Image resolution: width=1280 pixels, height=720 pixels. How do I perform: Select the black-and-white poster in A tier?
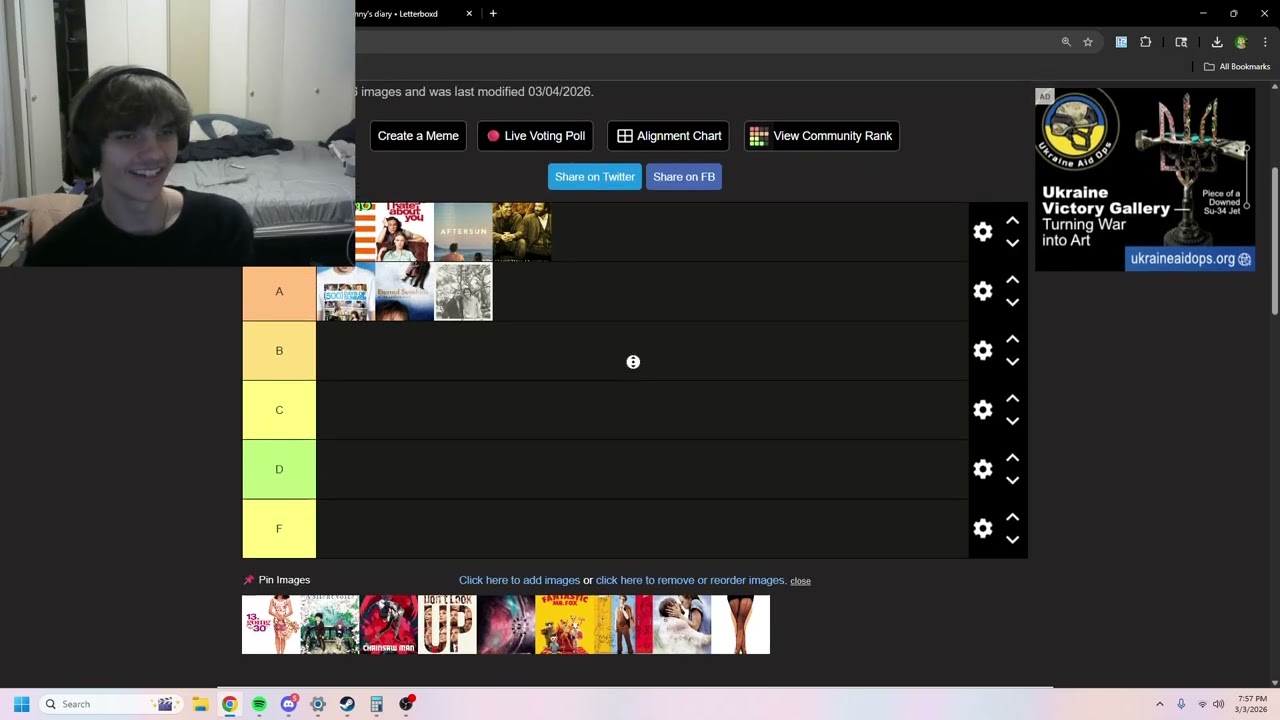(x=463, y=291)
